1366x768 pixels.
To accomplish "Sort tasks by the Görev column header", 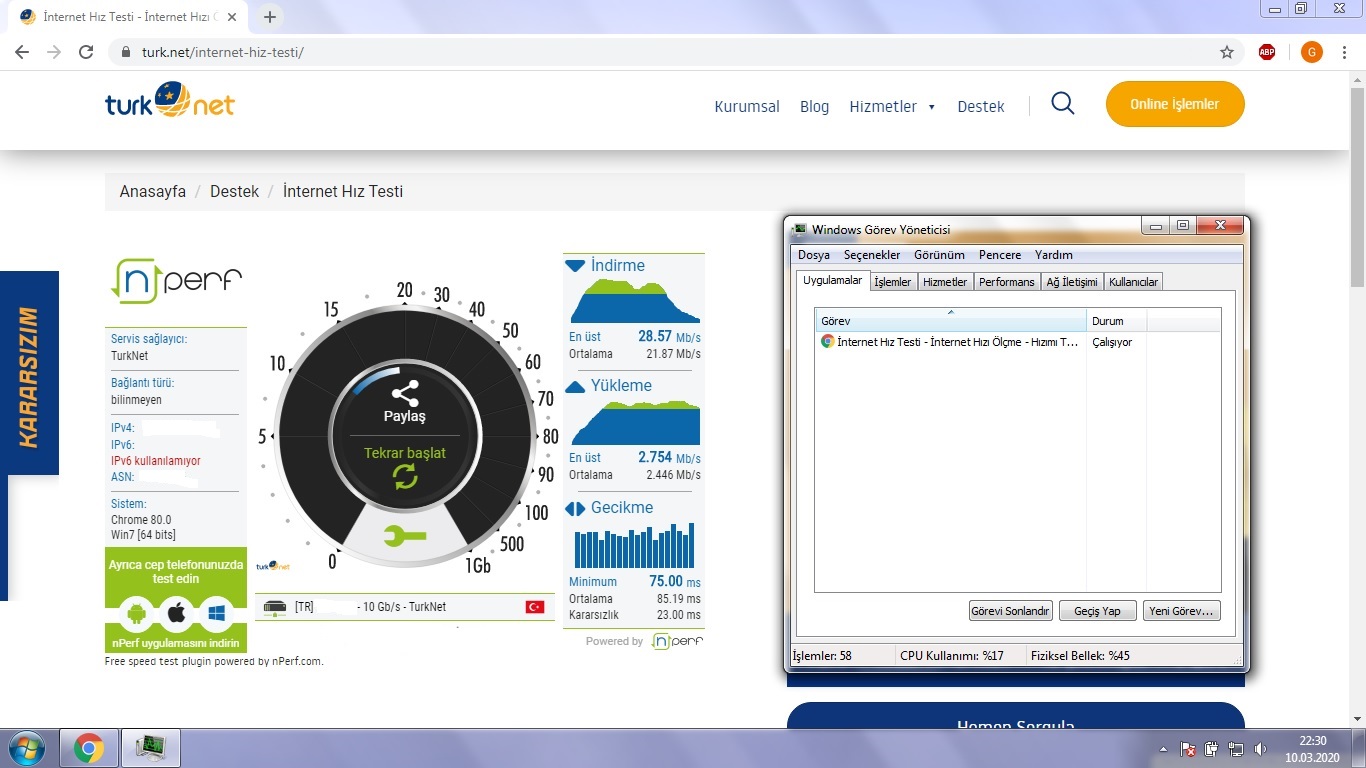I will [x=951, y=321].
